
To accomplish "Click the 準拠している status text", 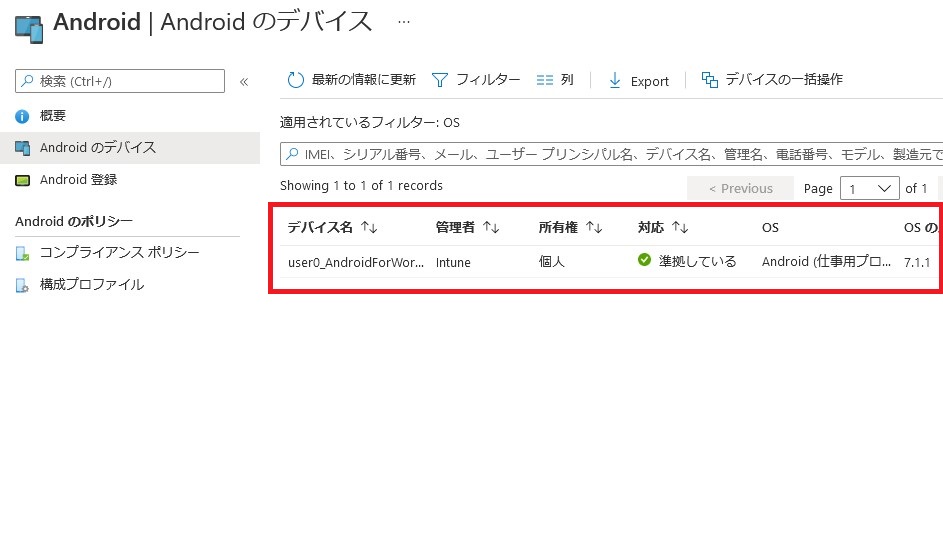I will pyautogui.click(x=697, y=261).
